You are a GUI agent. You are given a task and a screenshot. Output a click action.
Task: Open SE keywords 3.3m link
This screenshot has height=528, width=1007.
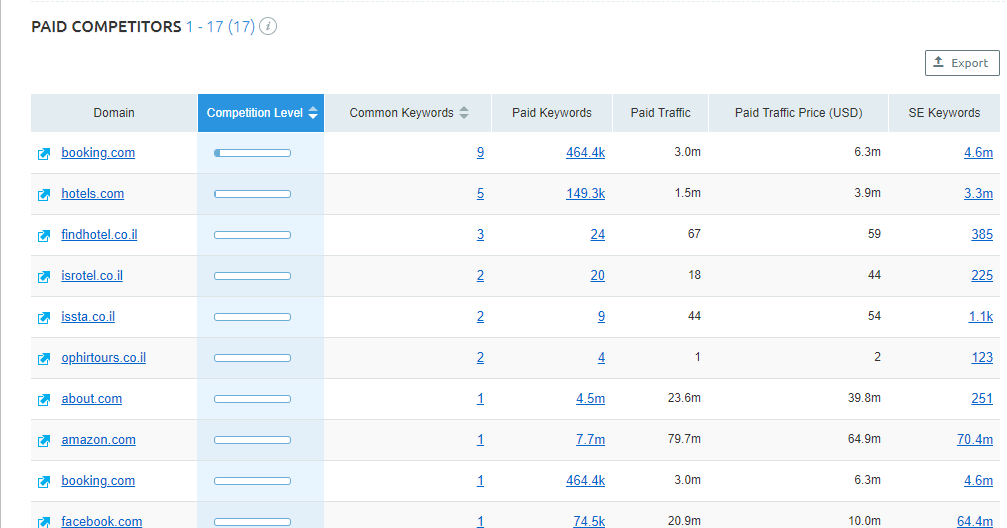pos(978,193)
